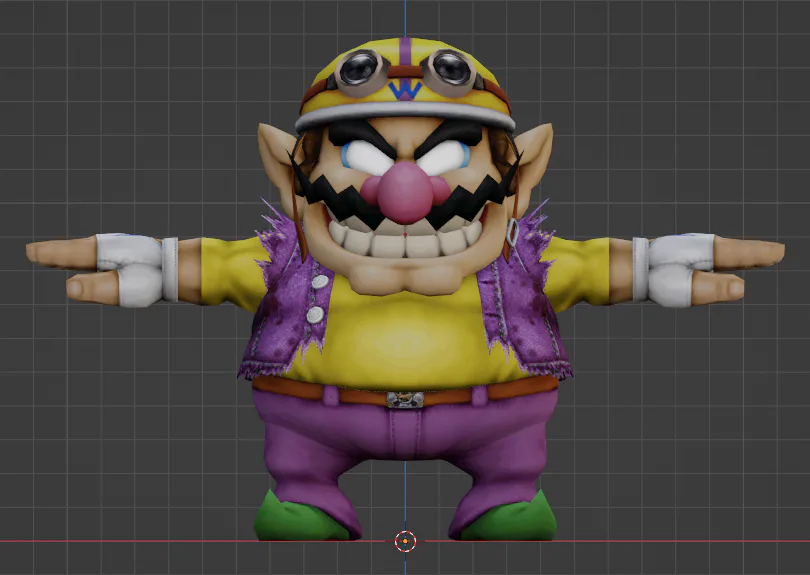Select the pink nose on the model

(405, 192)
